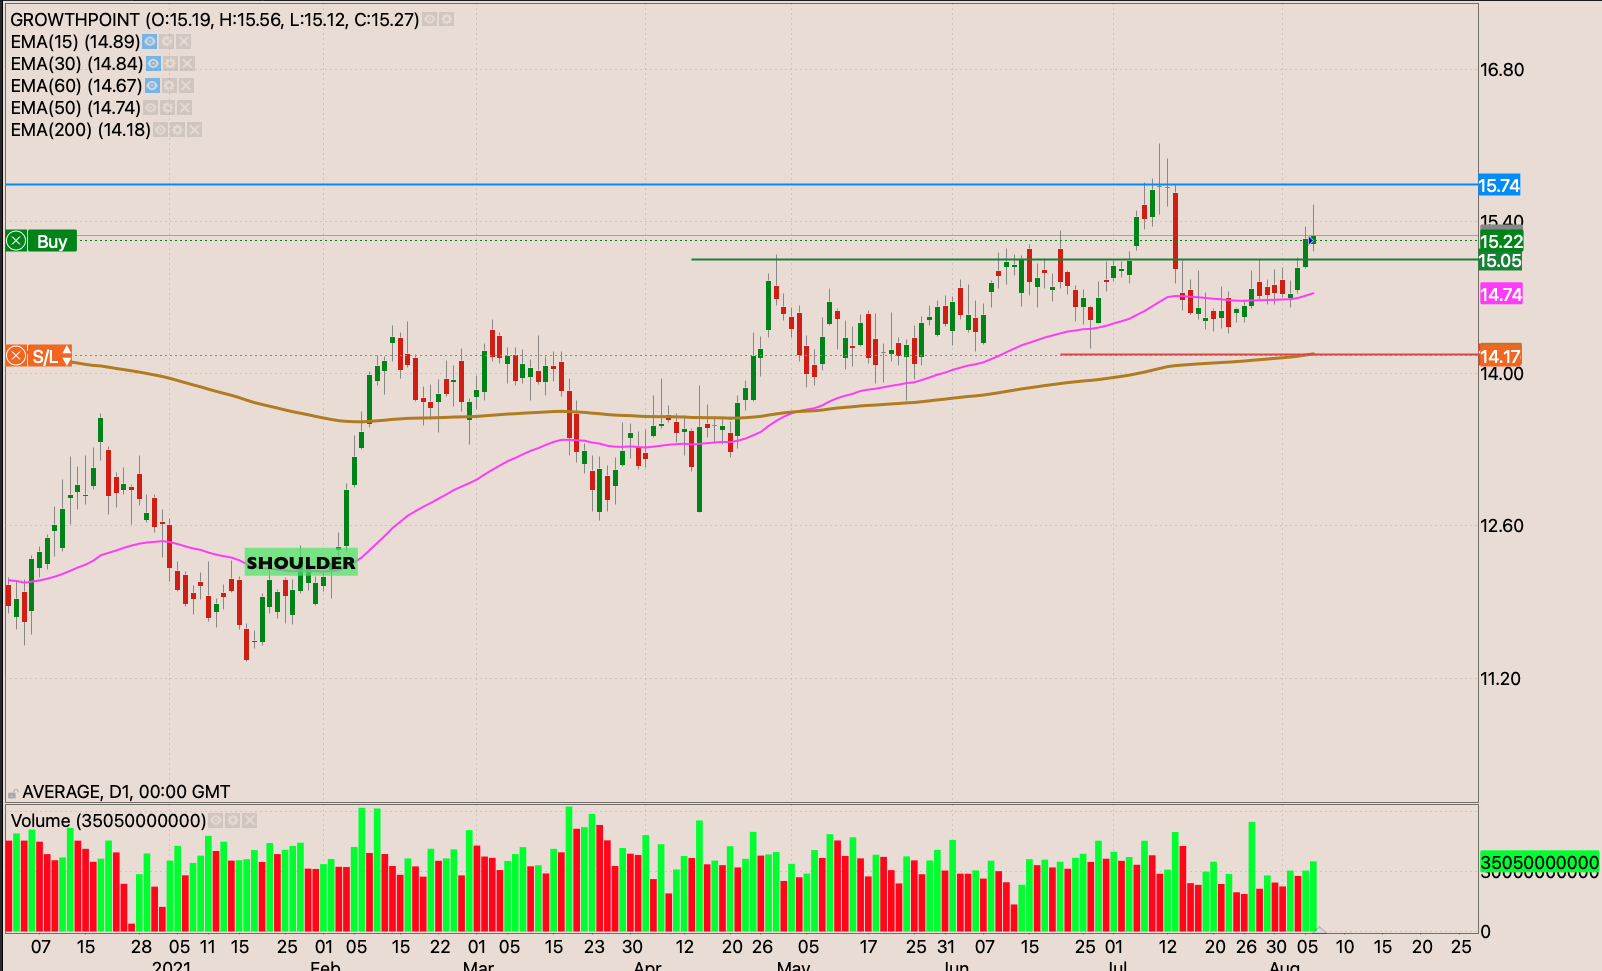Open GROWTHPOINT price series settings gear

[x=446, y=20]
